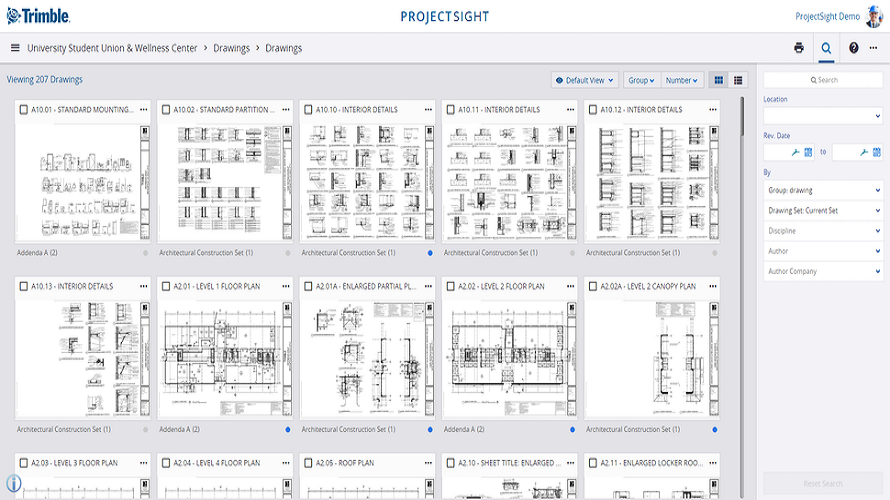Open more options for A2.05 Roof Plan
The height and width of the screenshot is (500, 890).
tap(429, 463)
